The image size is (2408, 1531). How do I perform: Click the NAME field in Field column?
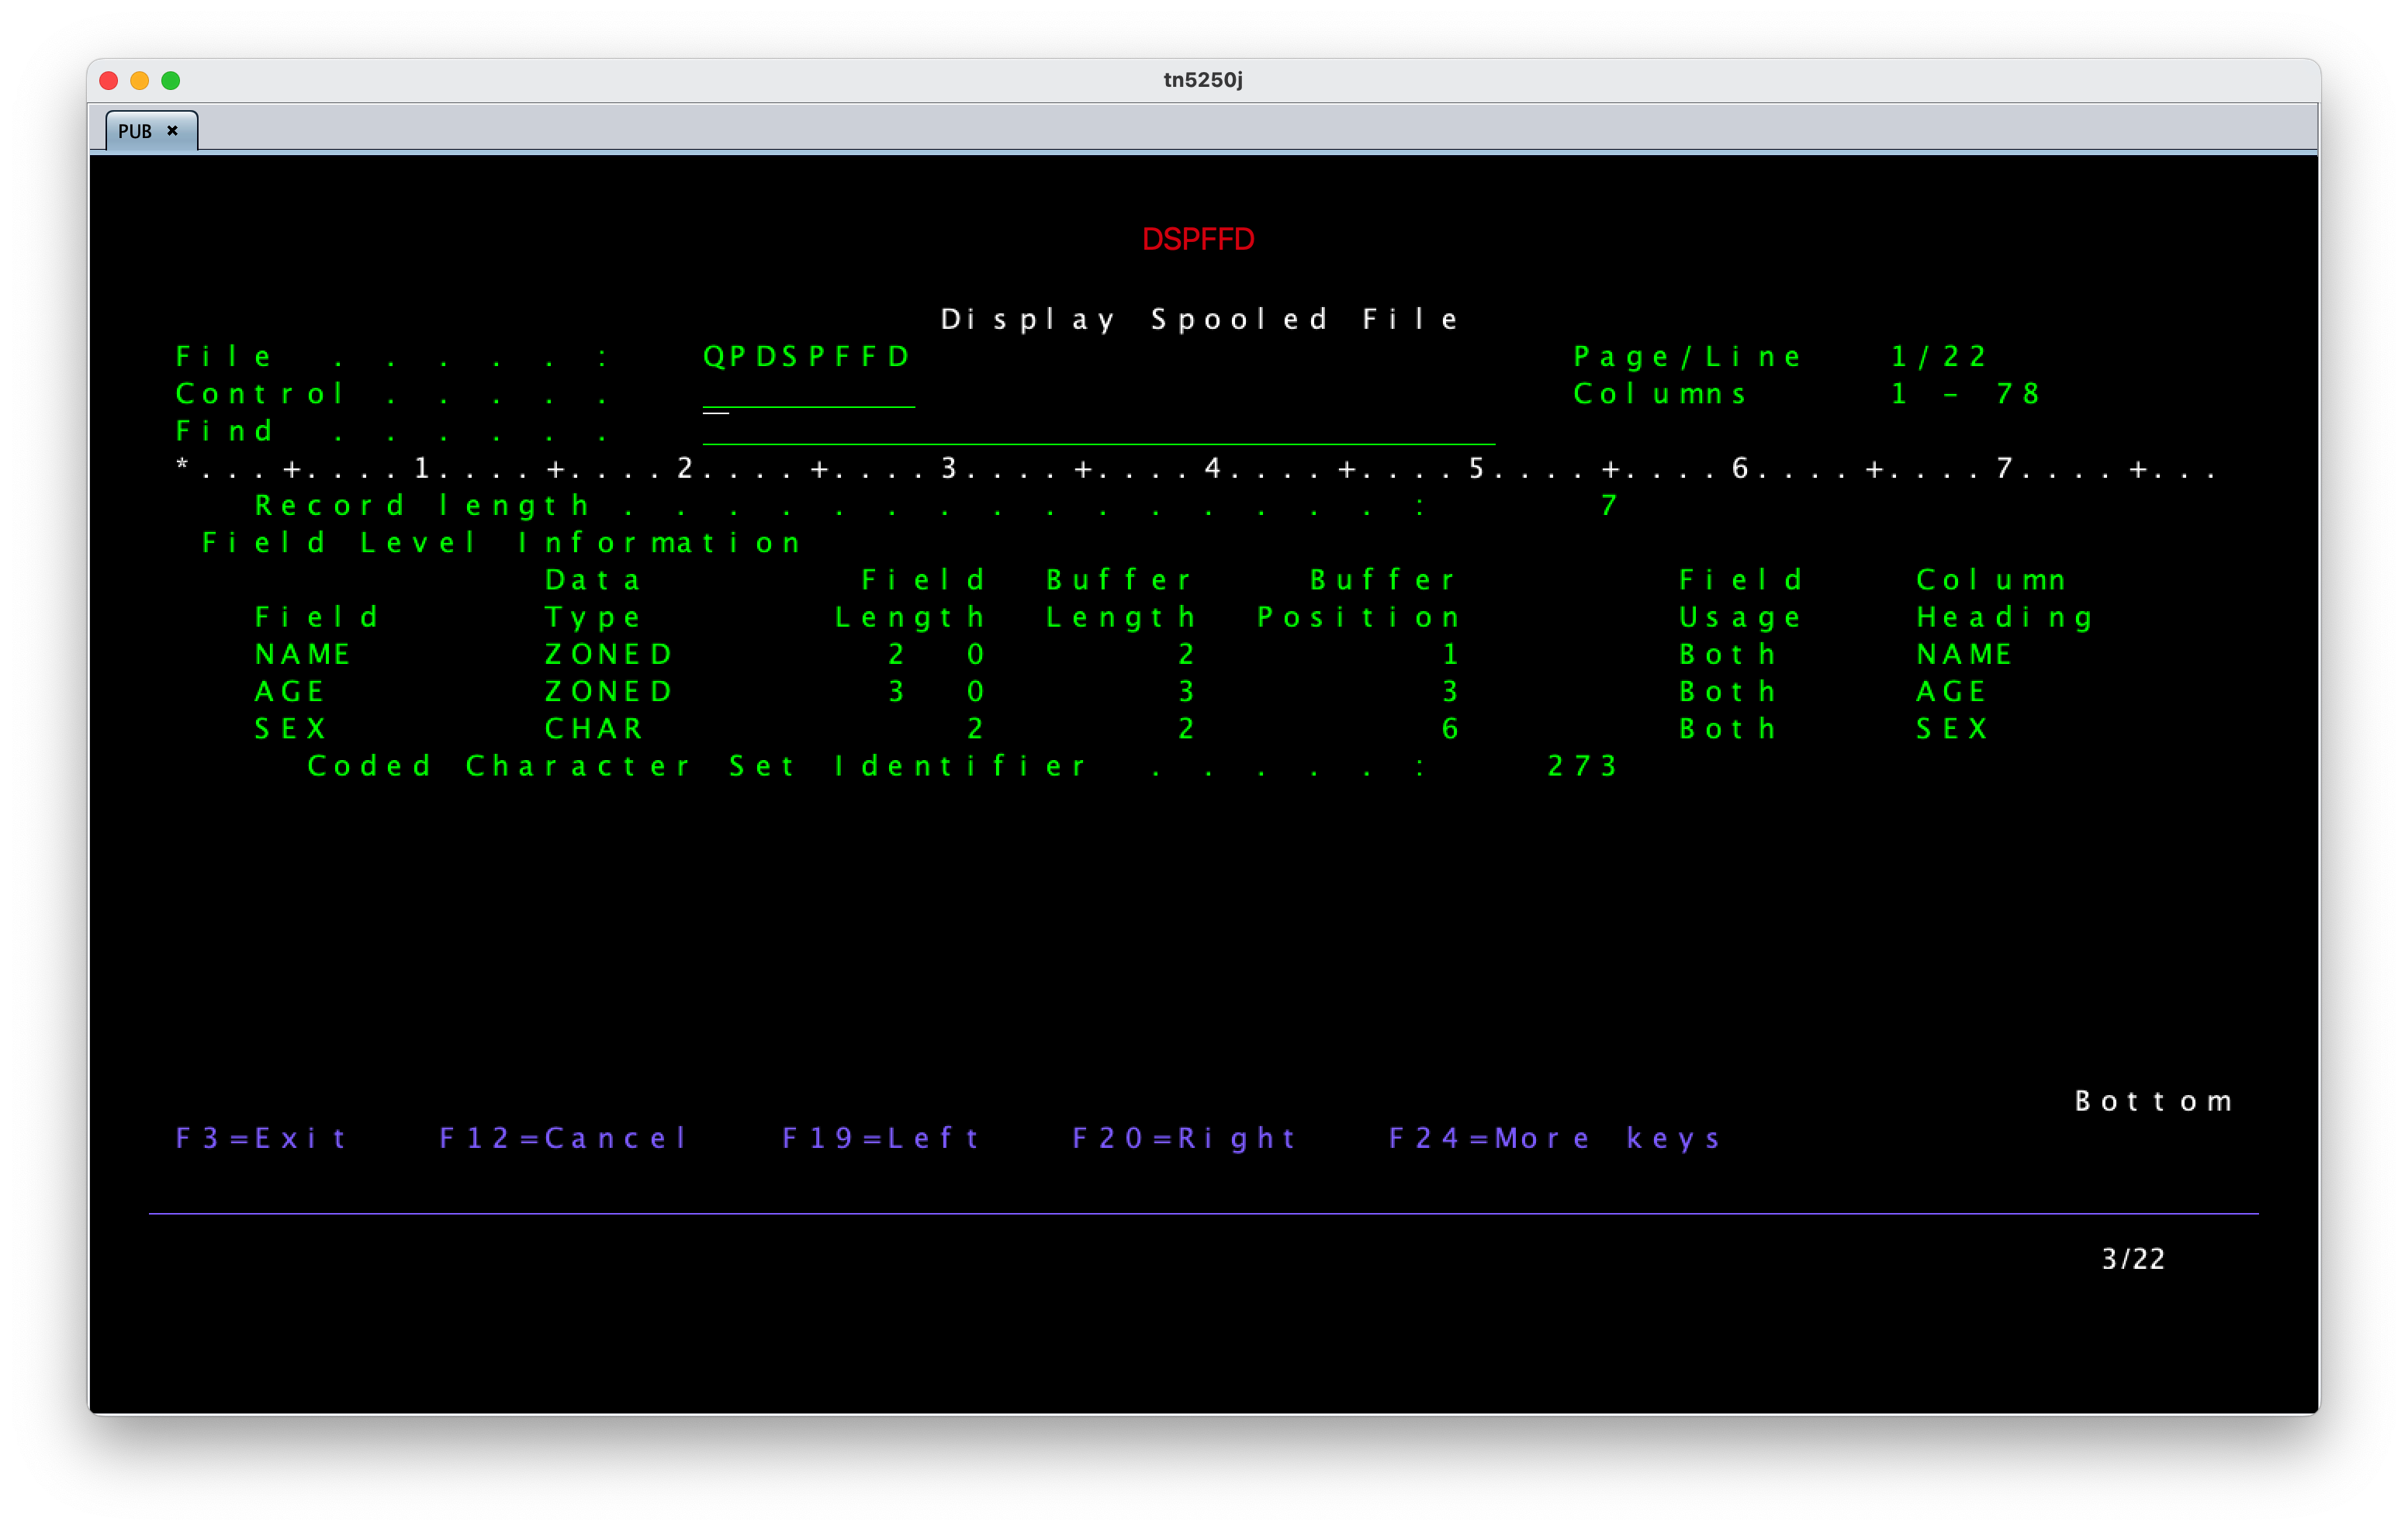302,654
